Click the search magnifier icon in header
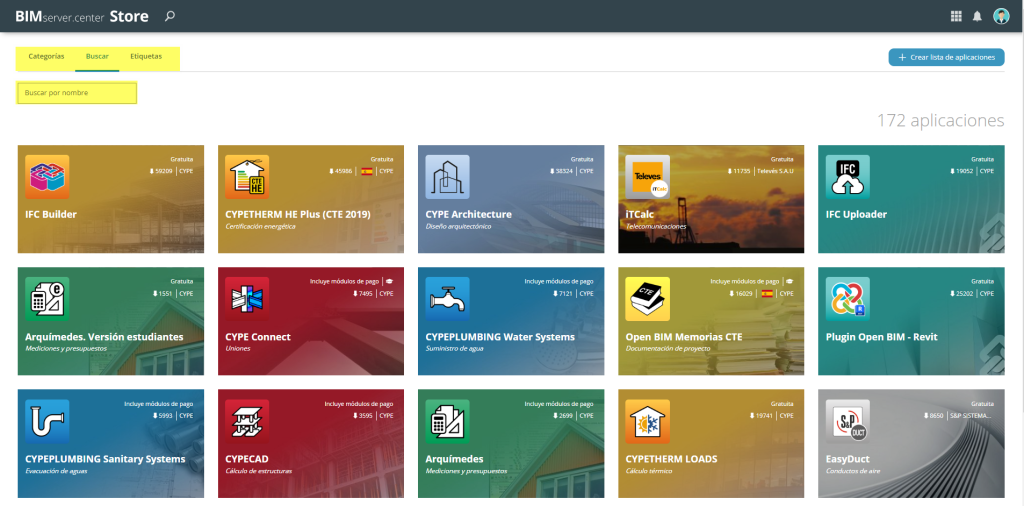The image size is (1024, 506). (x=170, y=16)
